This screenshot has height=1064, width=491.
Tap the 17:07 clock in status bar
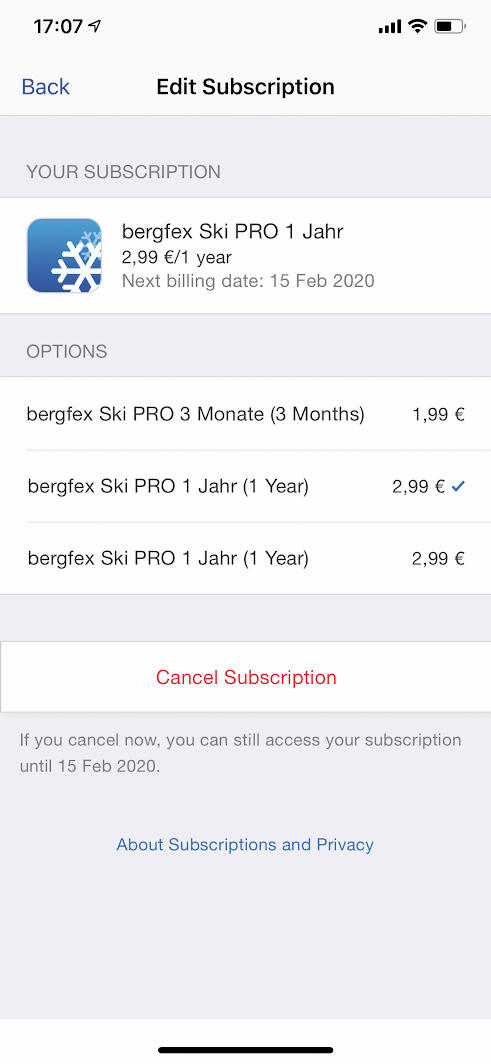(58, 26)
